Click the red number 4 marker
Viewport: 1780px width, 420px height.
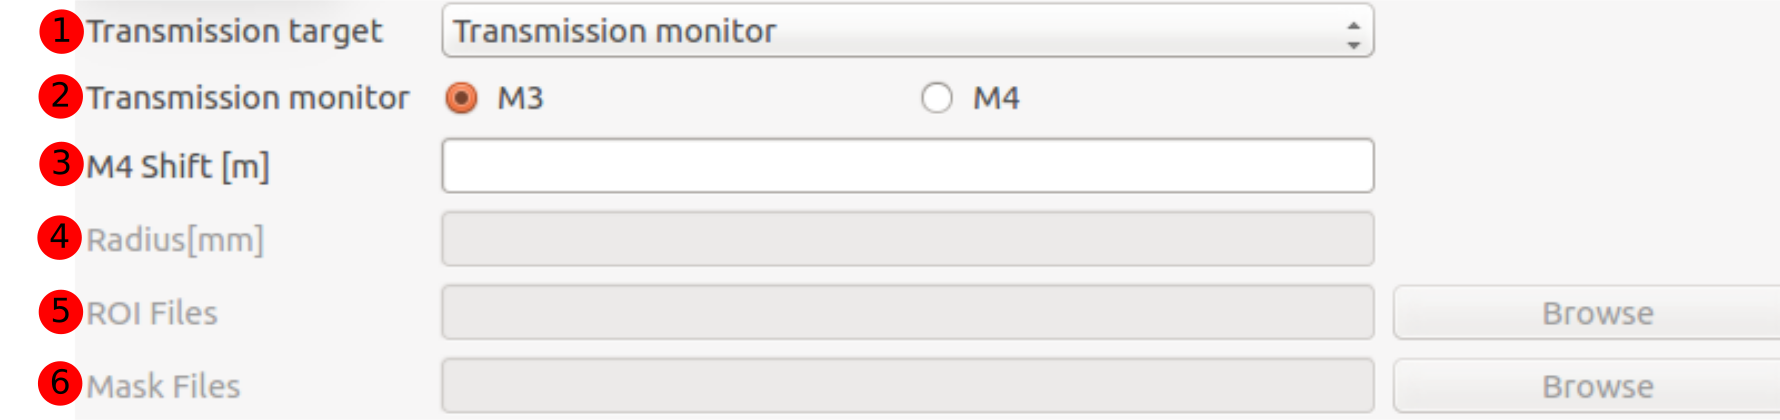point(60,238)
